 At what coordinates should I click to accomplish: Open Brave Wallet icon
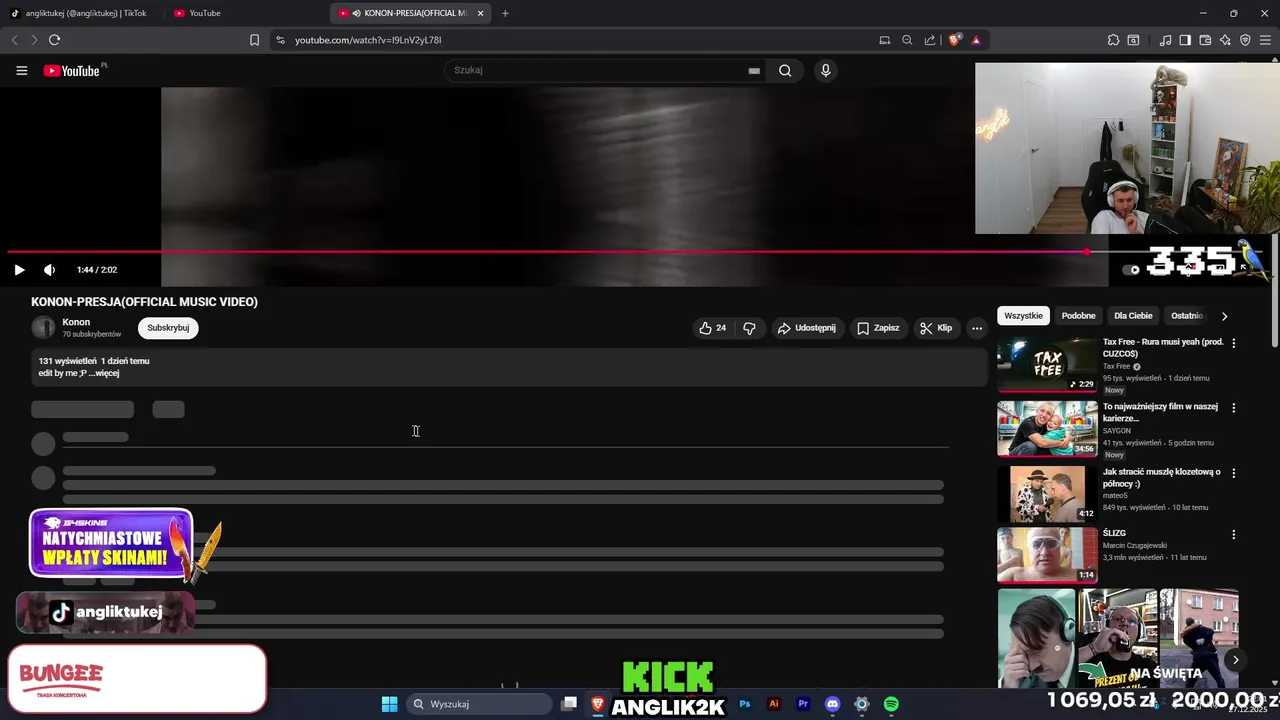point(1205,40)
